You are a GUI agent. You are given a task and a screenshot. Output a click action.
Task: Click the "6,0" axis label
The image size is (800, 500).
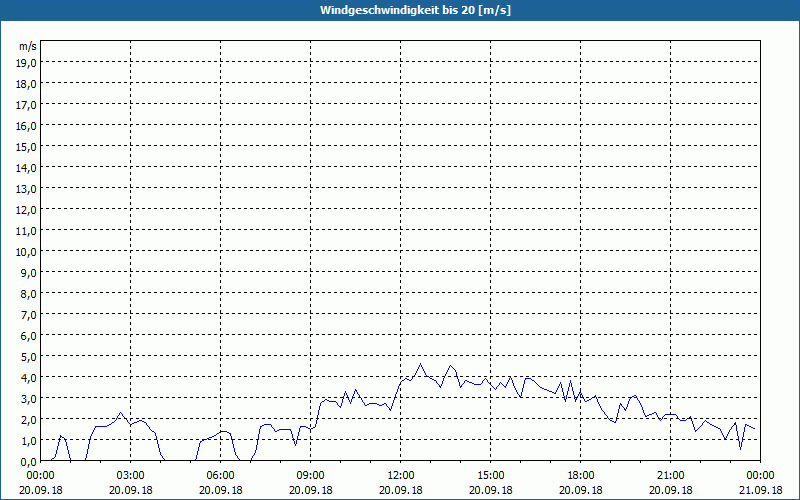29,336
